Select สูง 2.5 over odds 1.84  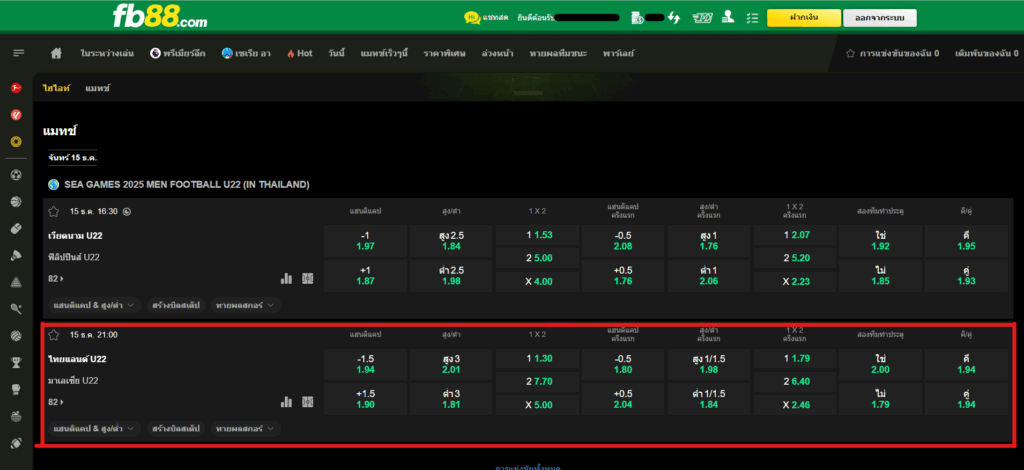tap(451, 241)
